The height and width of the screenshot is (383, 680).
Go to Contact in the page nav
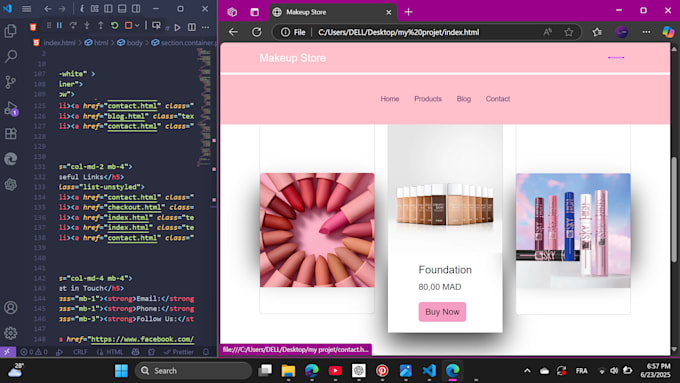tap(497, 99)
